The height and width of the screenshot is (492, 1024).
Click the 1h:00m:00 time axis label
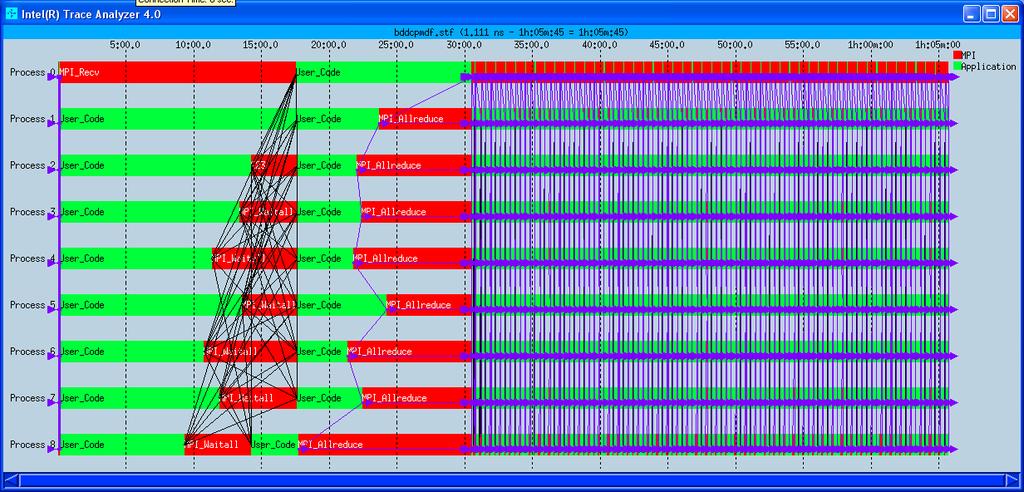[x=871, y=45]
